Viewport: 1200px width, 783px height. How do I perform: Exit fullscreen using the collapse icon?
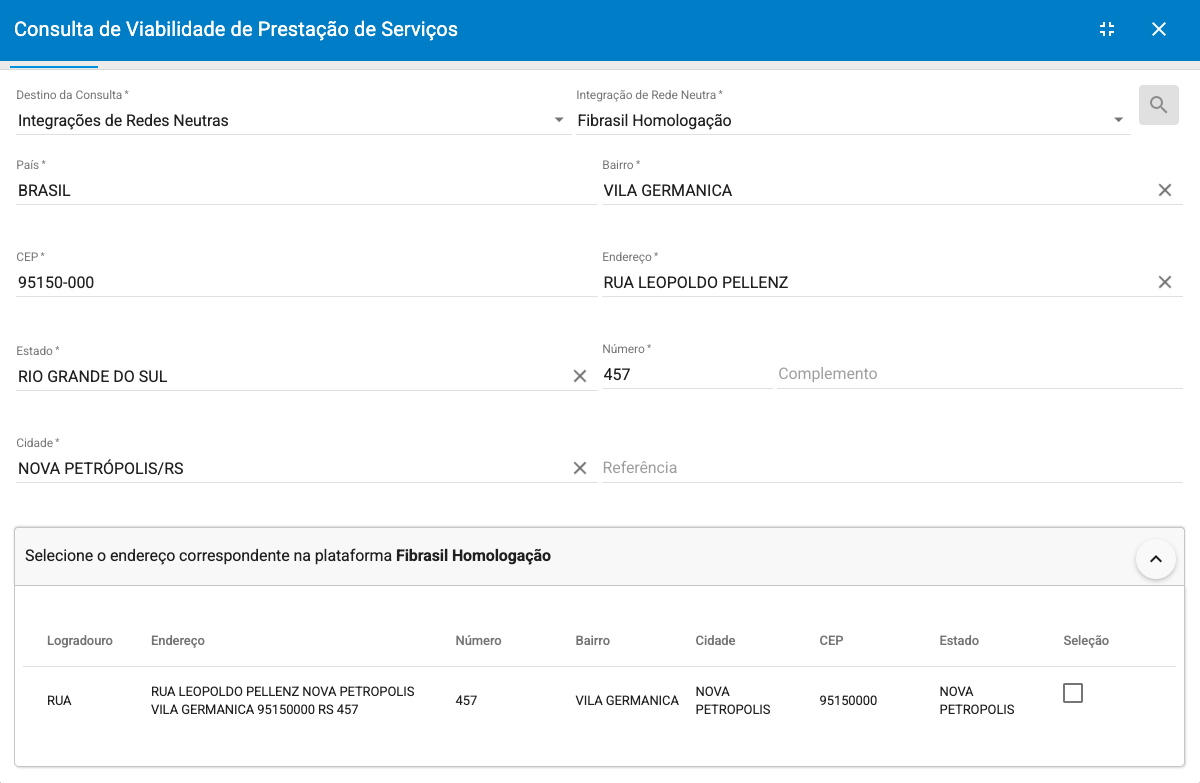click(x=1106, y=29)
